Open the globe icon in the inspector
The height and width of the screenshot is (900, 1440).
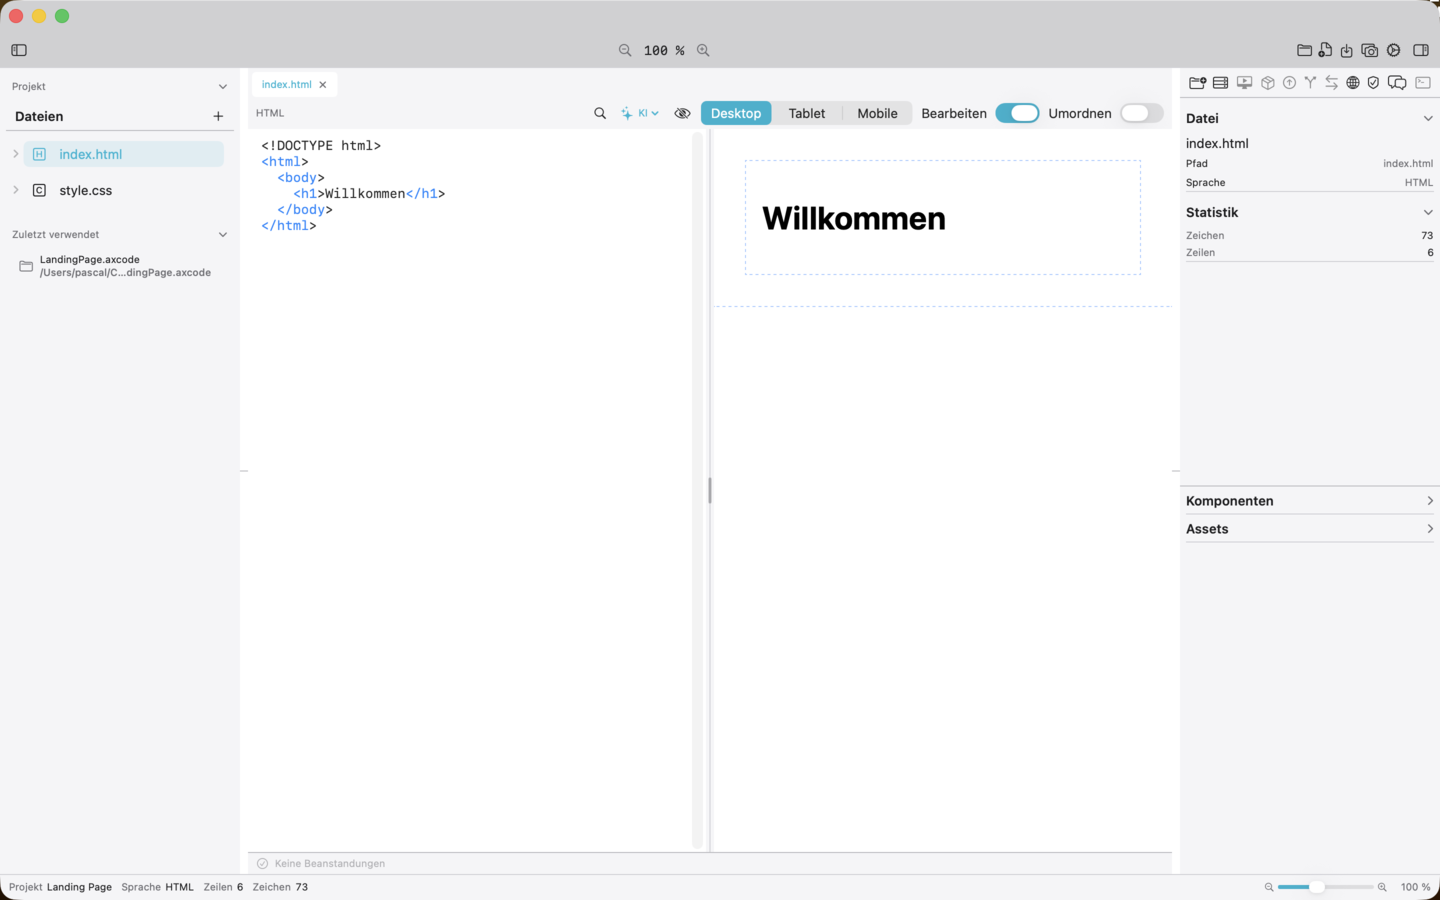[x=1353, y=83]
